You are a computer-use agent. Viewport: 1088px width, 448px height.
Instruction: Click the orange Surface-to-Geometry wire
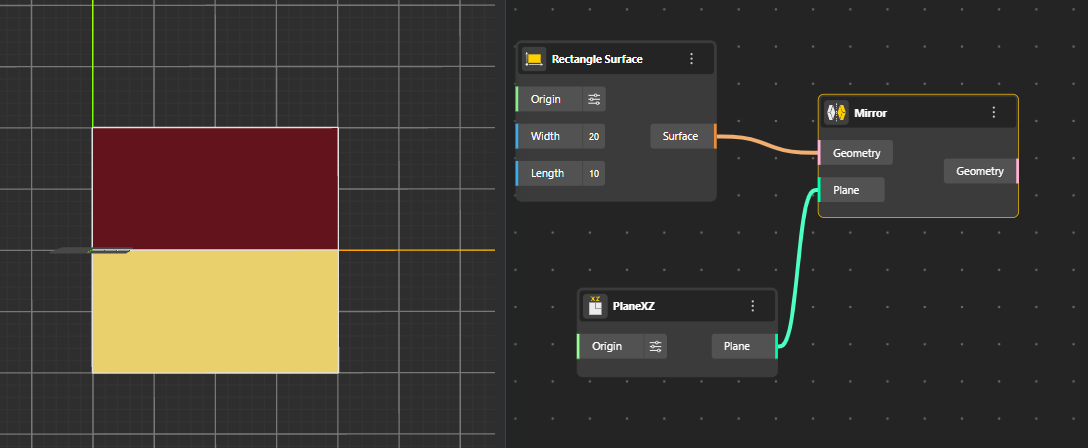pos(767,144)
